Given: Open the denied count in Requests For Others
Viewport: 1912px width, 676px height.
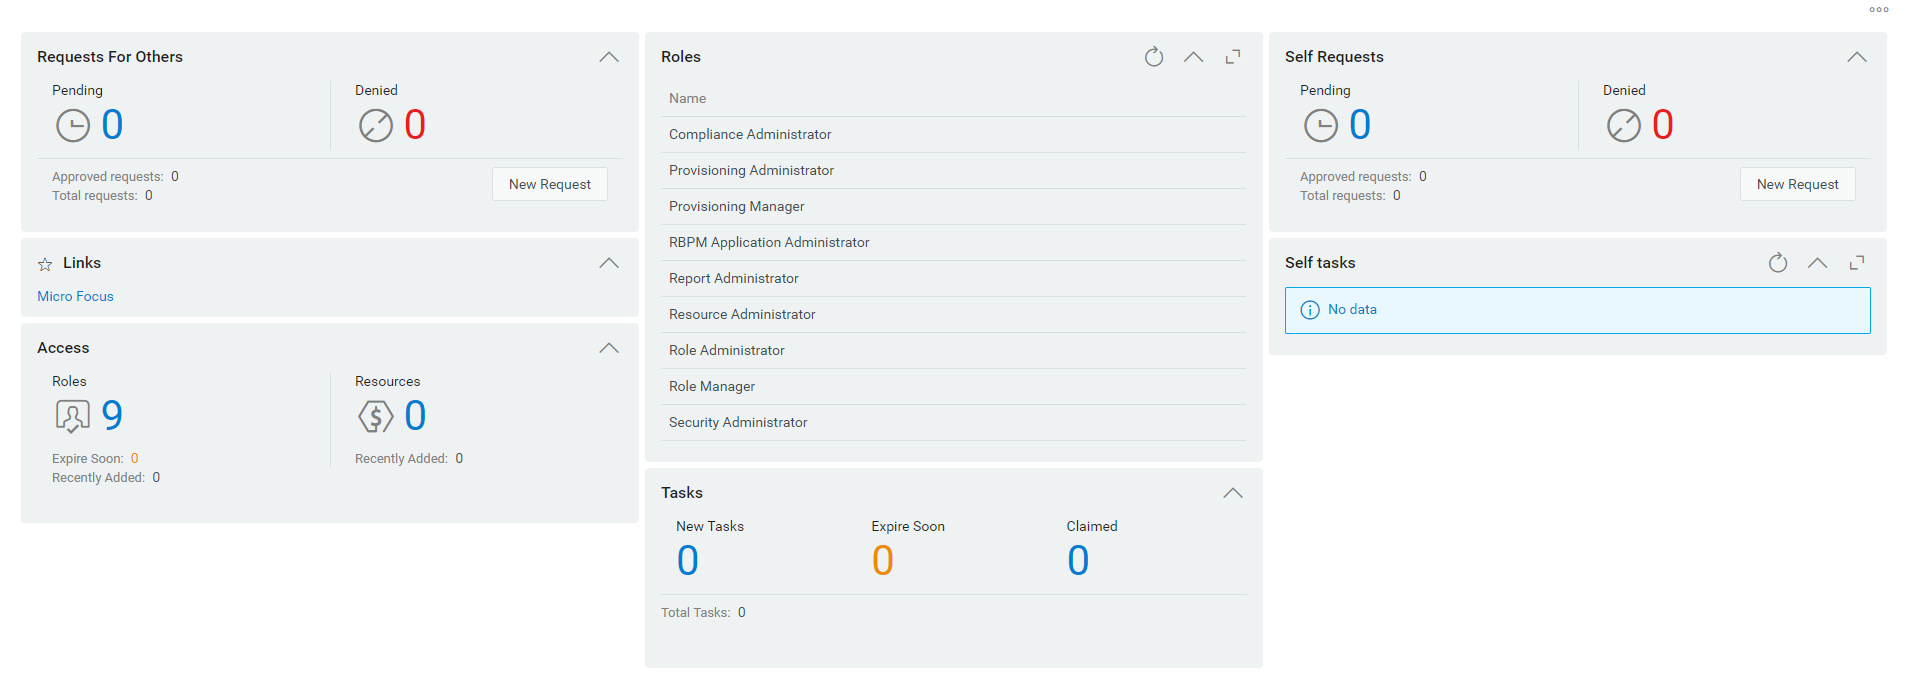Looking at the screenshot, I should [x=415, y=125].
